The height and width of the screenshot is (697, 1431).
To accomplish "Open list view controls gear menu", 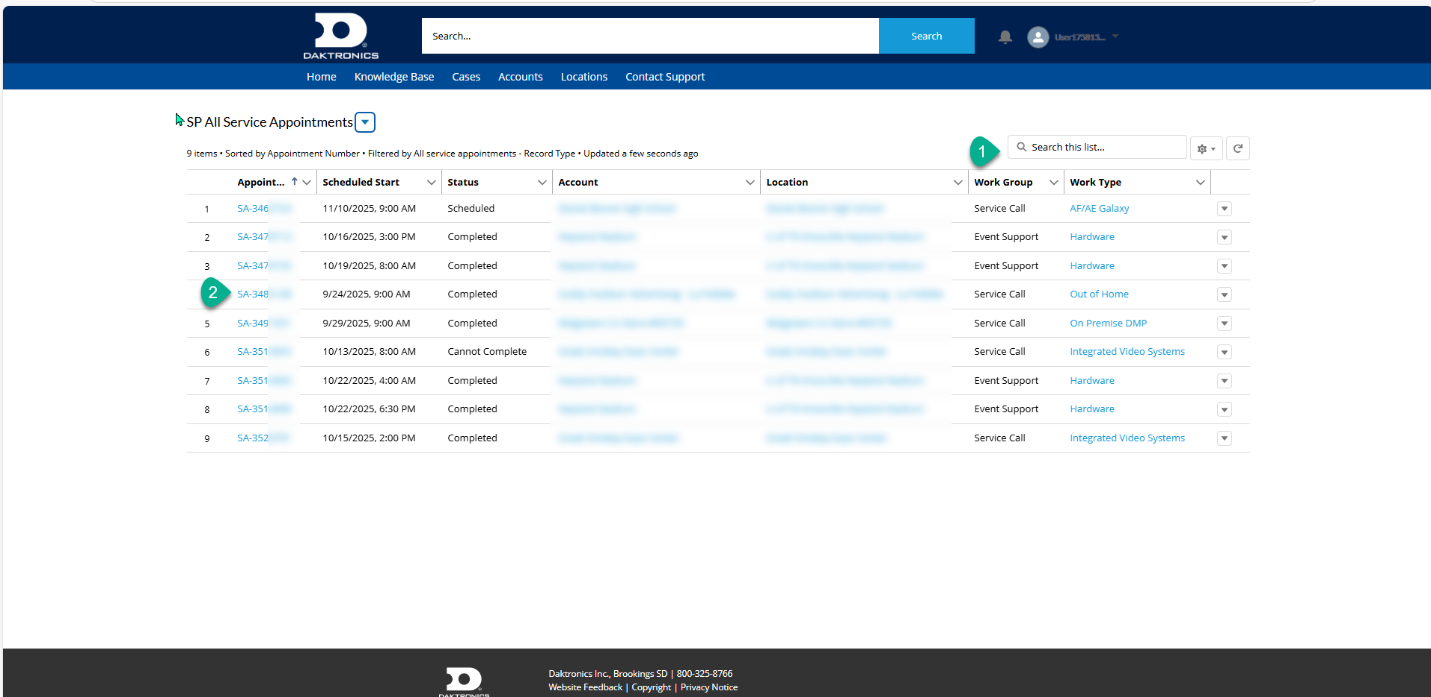I will pos(1205,148).
